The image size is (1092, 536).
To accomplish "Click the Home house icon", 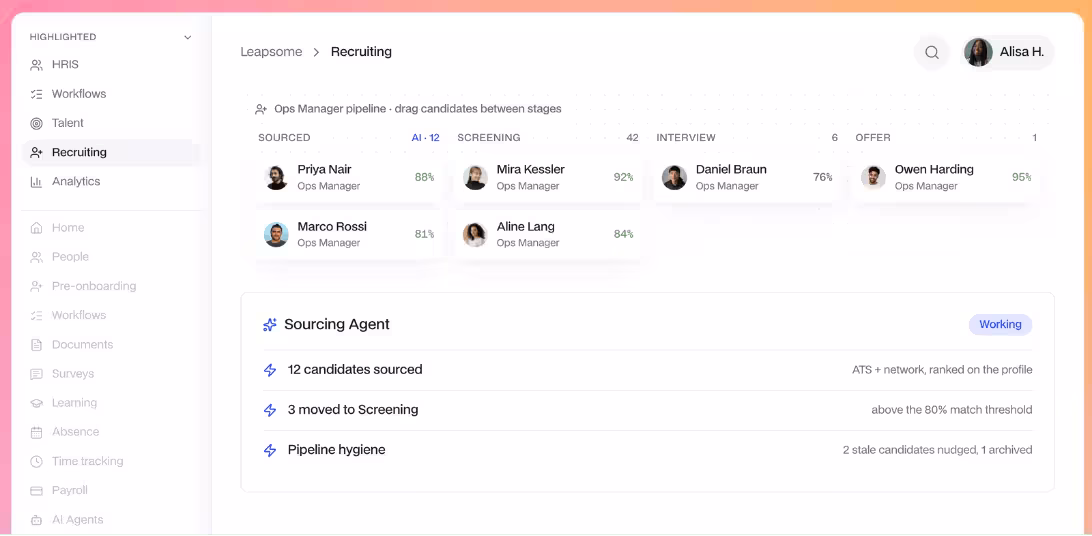I will click(37, 228).
